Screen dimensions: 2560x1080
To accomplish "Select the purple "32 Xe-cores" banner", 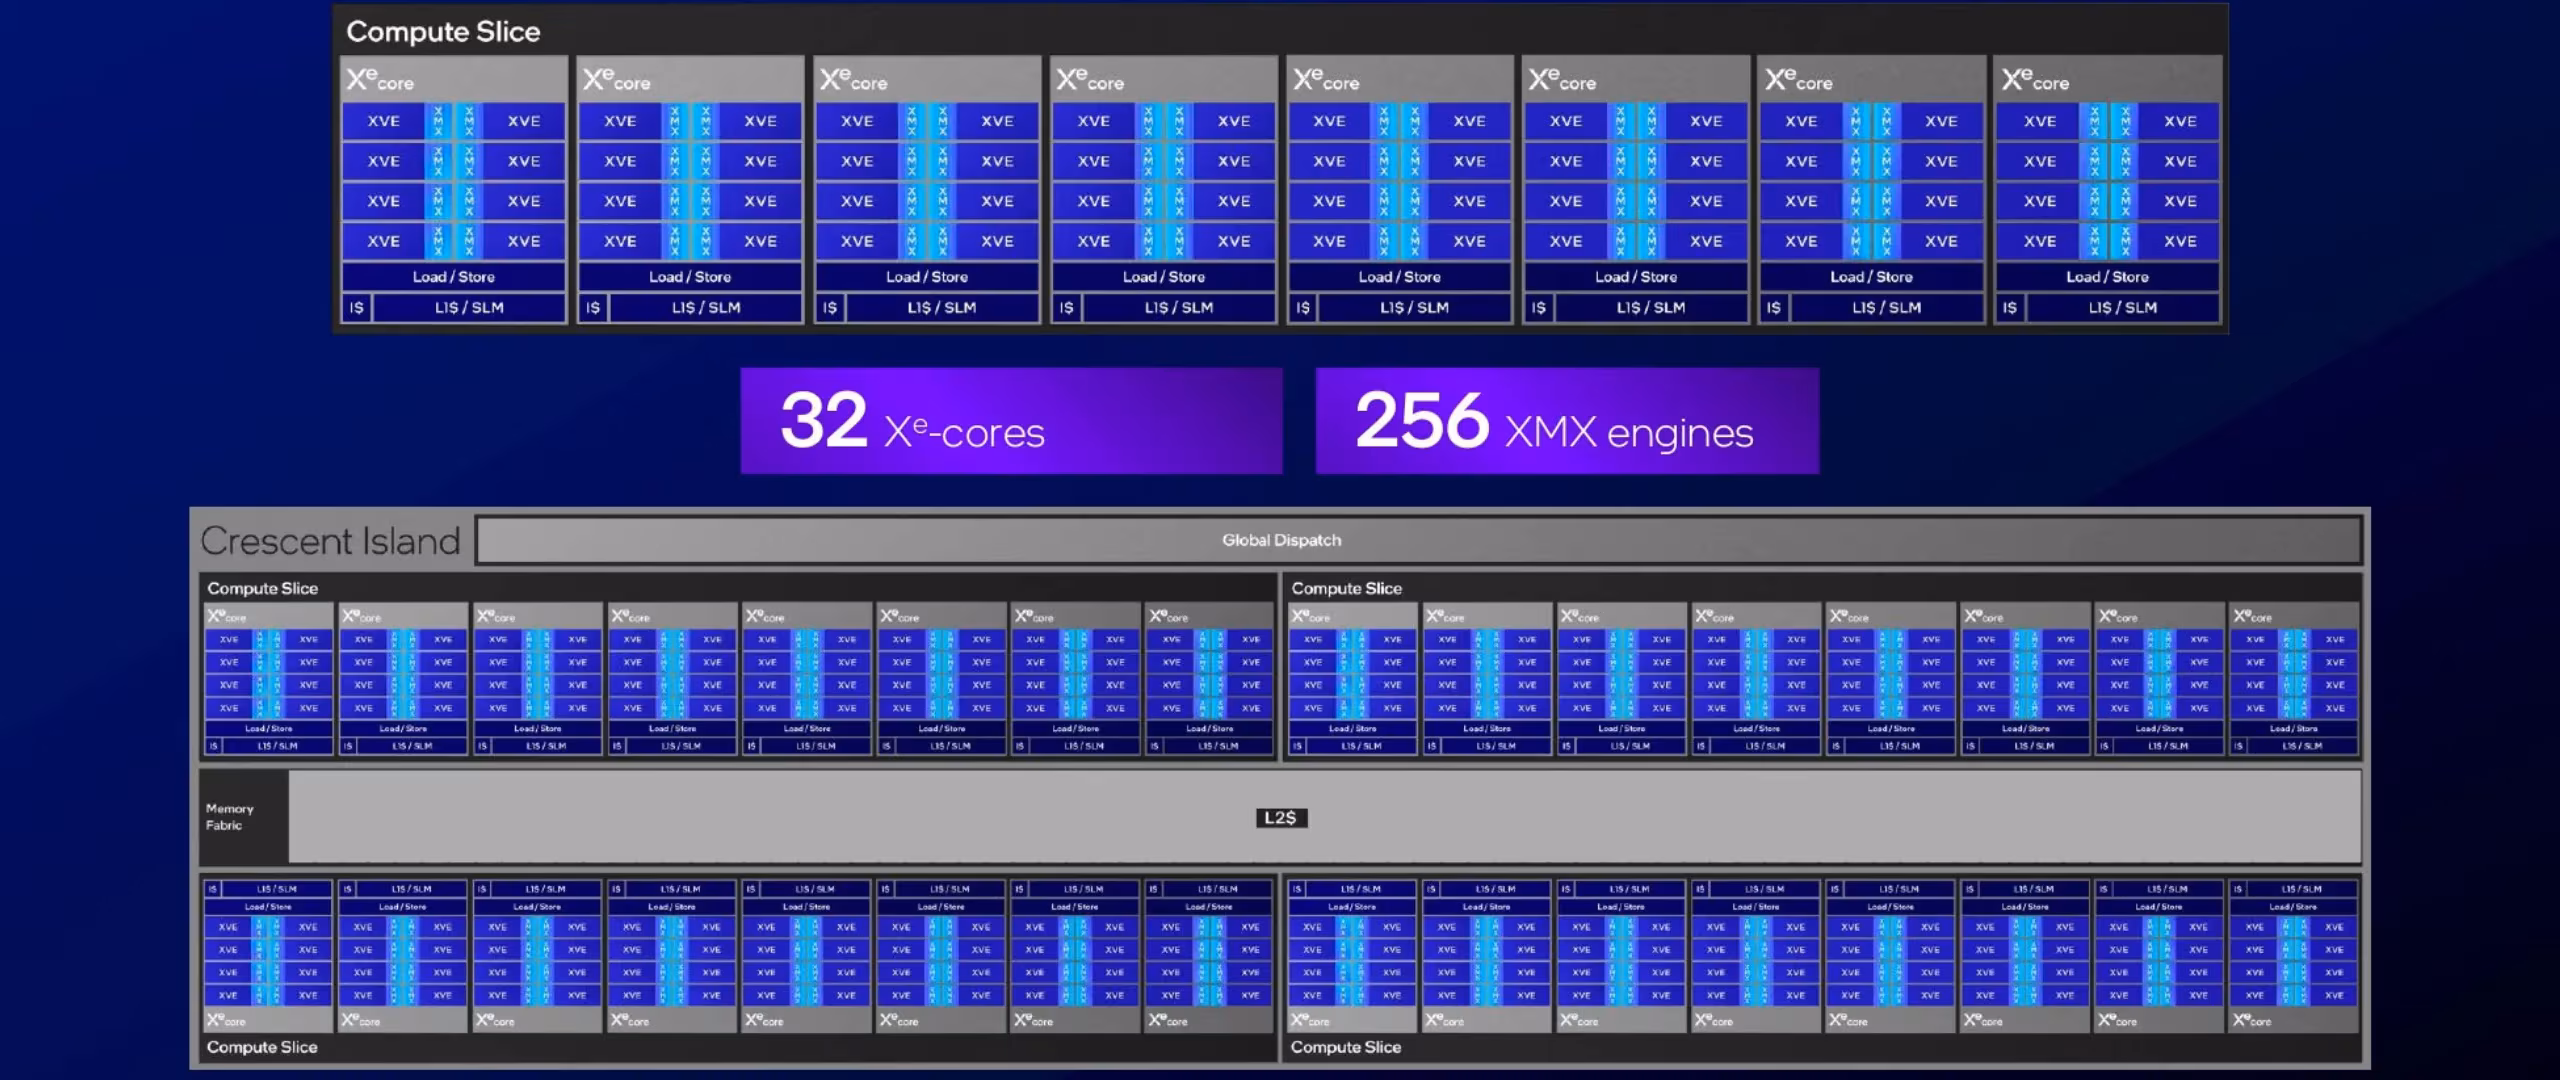I will tap(1011, 420).
